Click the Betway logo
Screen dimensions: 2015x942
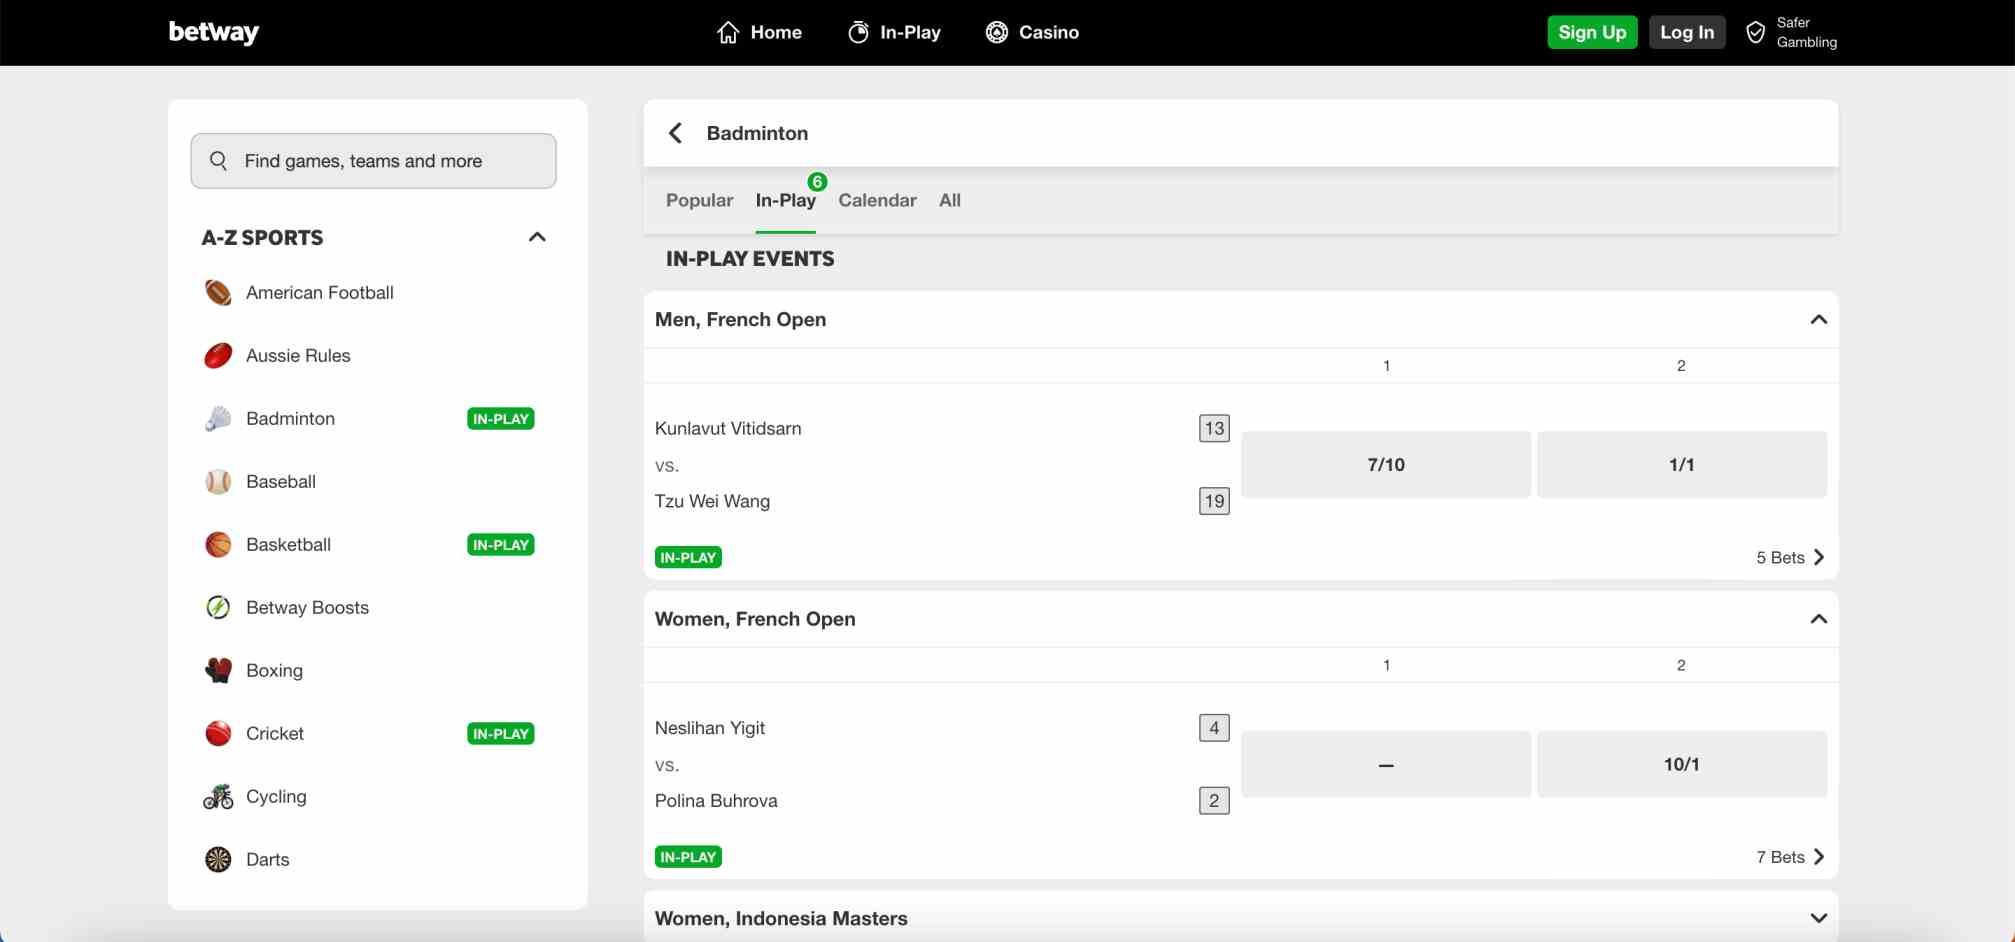213,32
